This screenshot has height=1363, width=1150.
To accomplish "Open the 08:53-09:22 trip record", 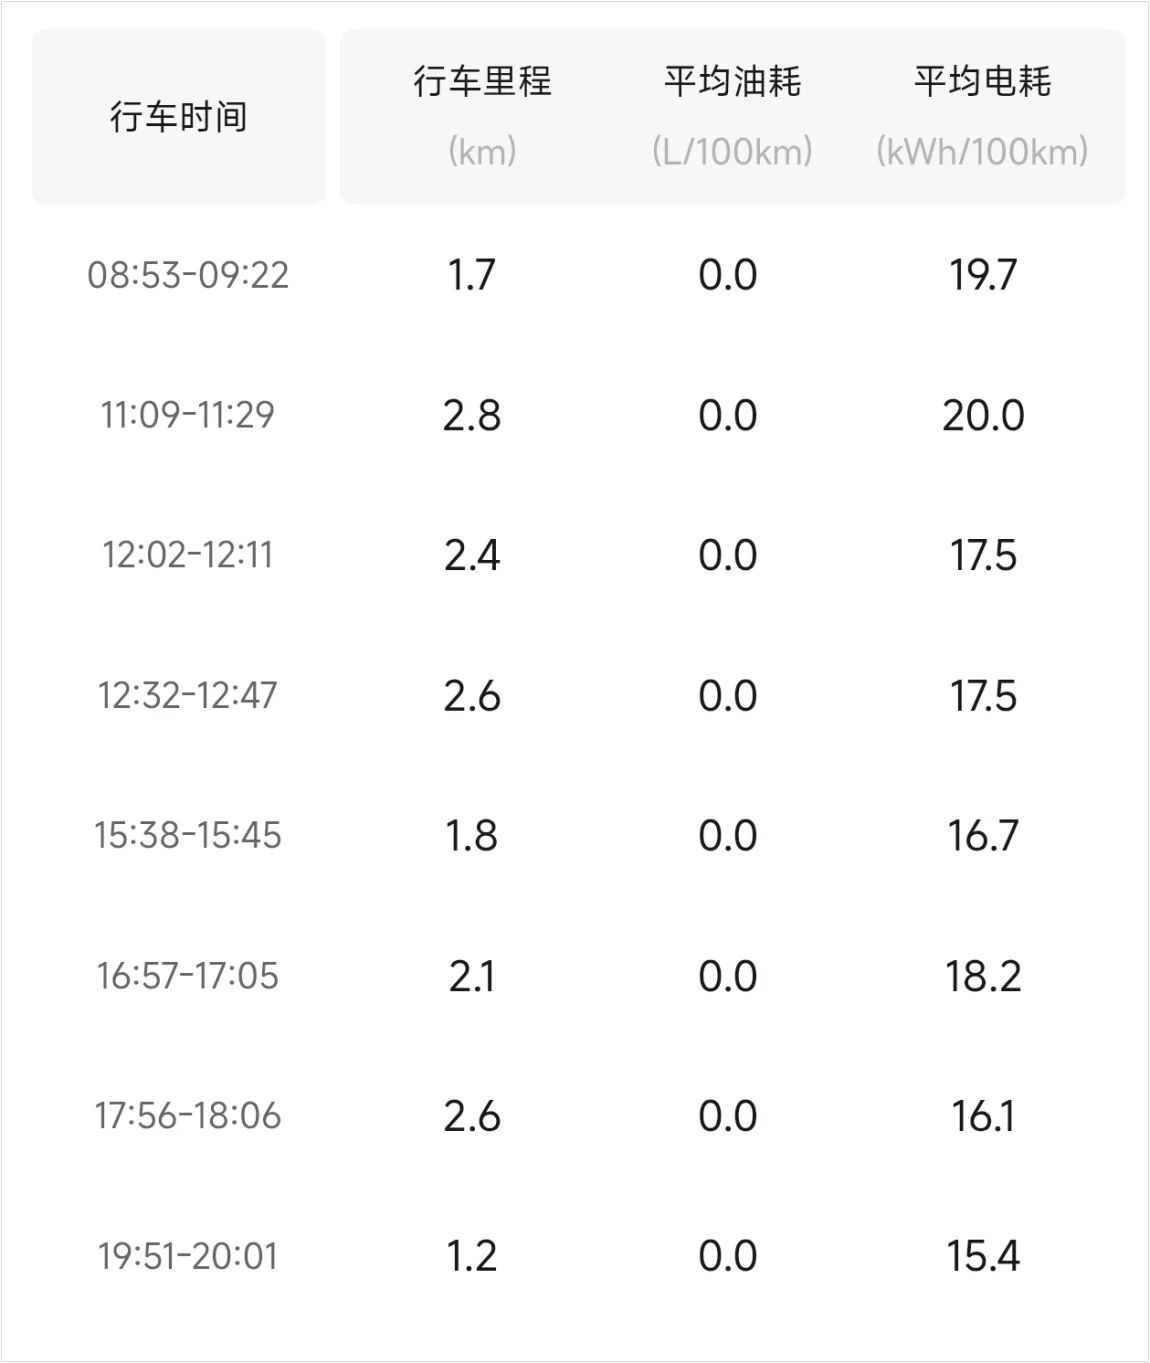I will pyautogui.click(x=188, y=275).
